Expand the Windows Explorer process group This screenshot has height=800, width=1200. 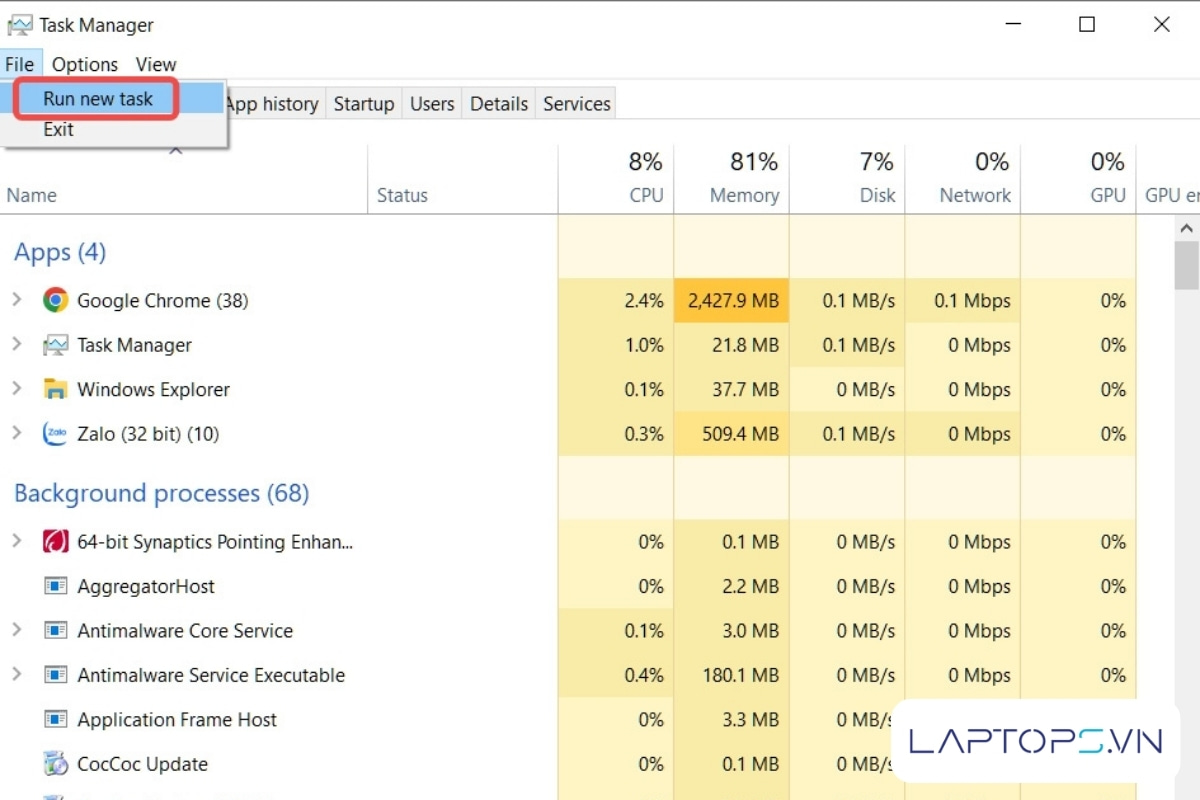click(x=16, y=388)
